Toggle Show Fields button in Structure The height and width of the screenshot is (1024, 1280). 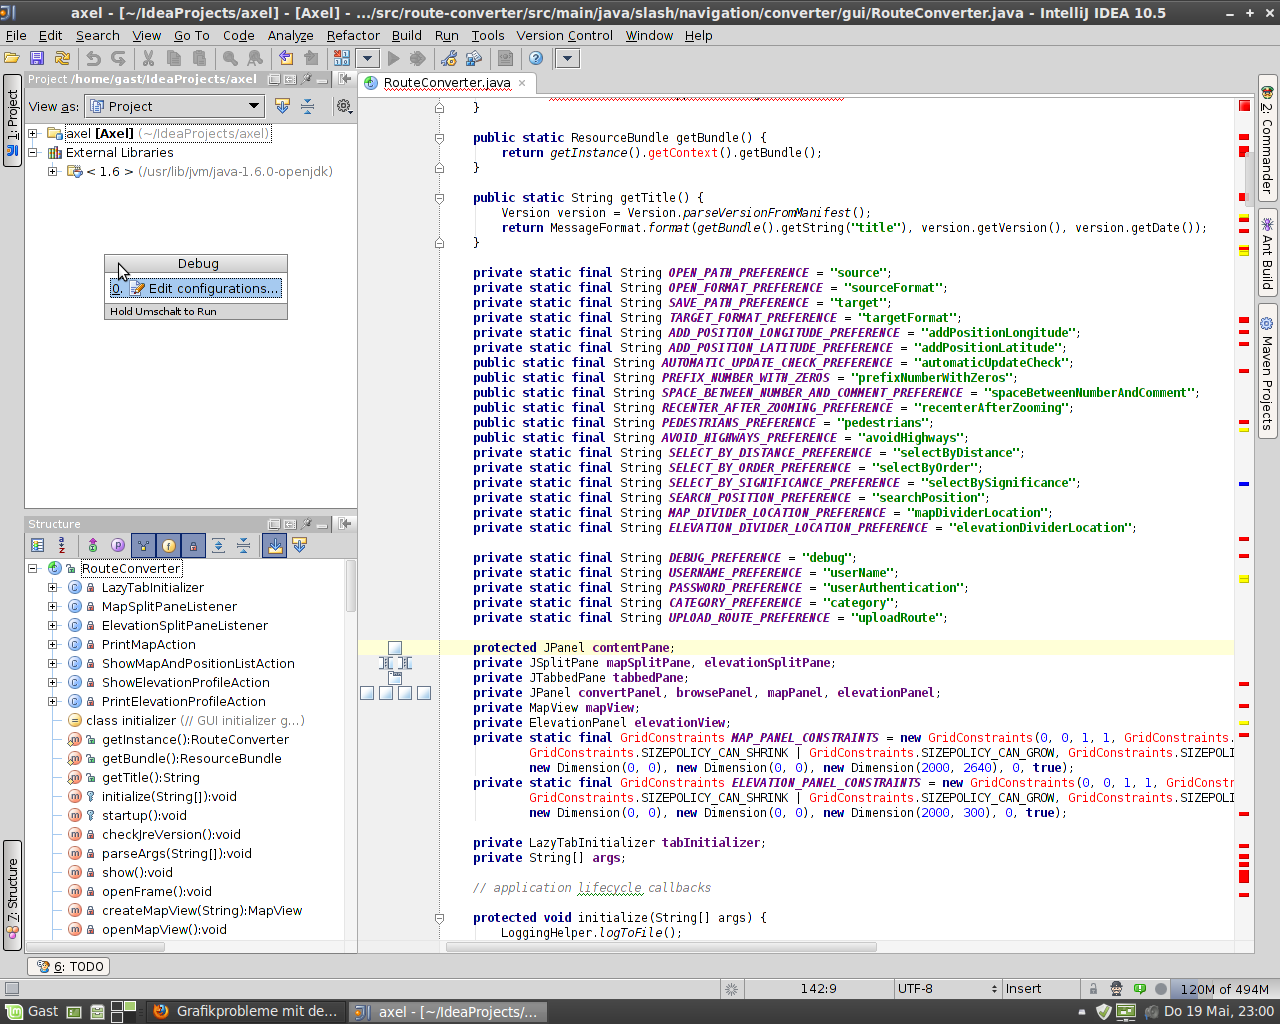[x=168, y=545]
